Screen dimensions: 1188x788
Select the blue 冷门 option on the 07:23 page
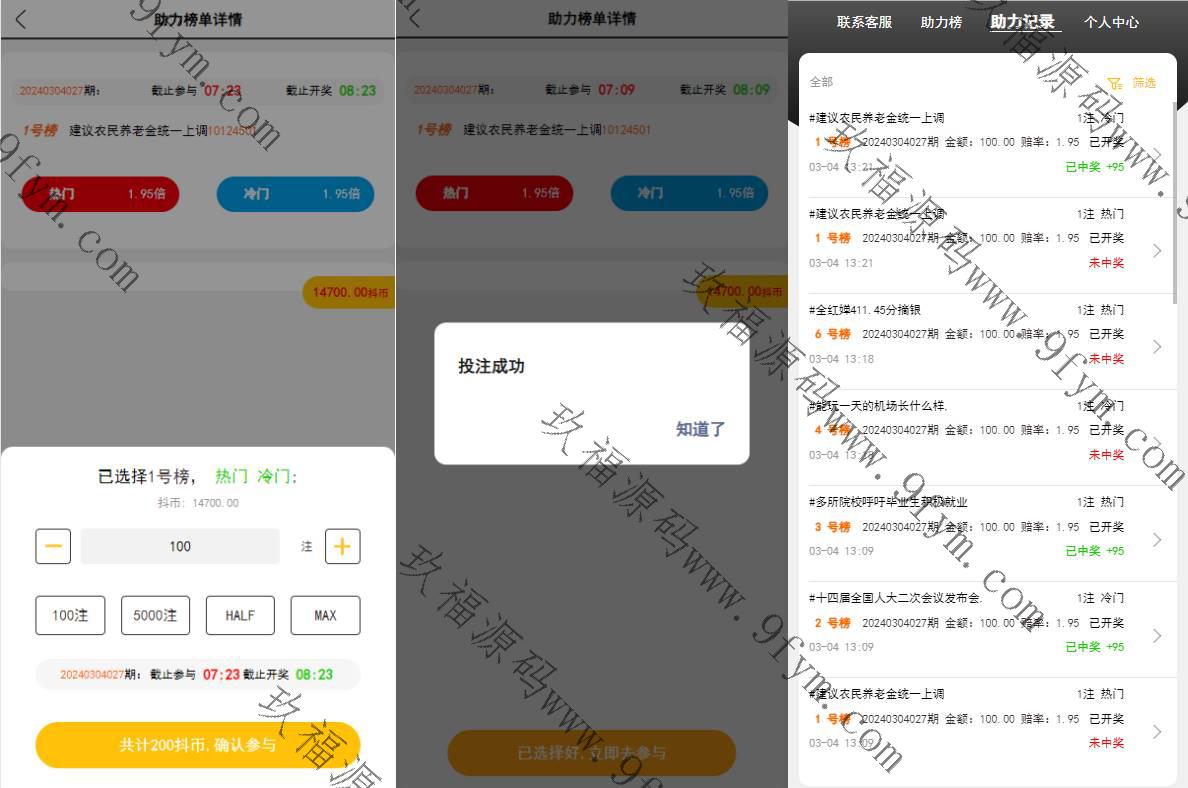pyautogui.click(x=295, y=194)
